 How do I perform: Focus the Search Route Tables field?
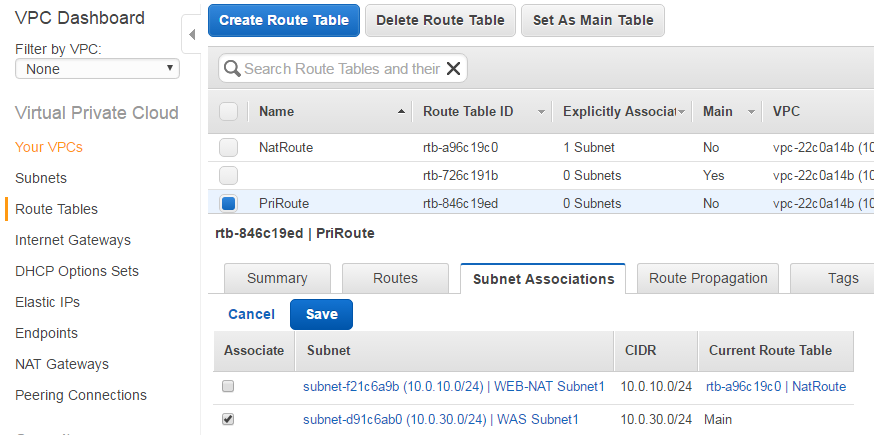(x=342, y=68)
